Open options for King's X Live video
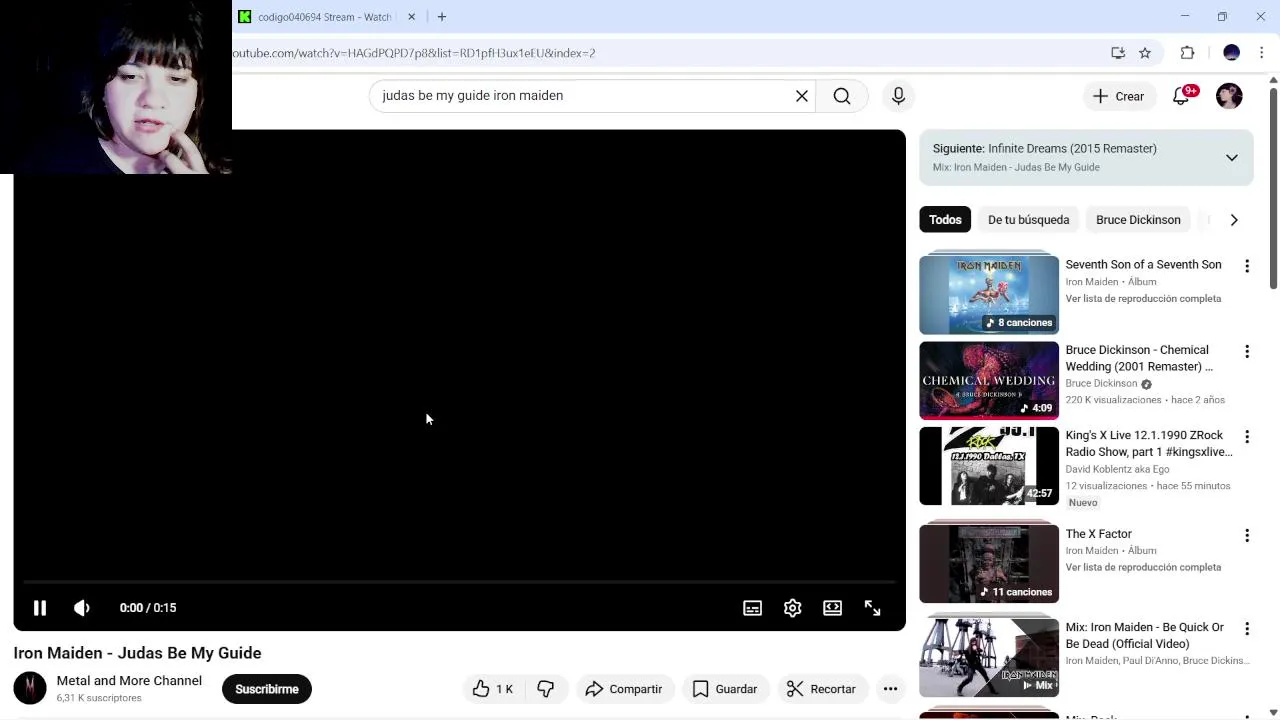 tap(1247, 437)
